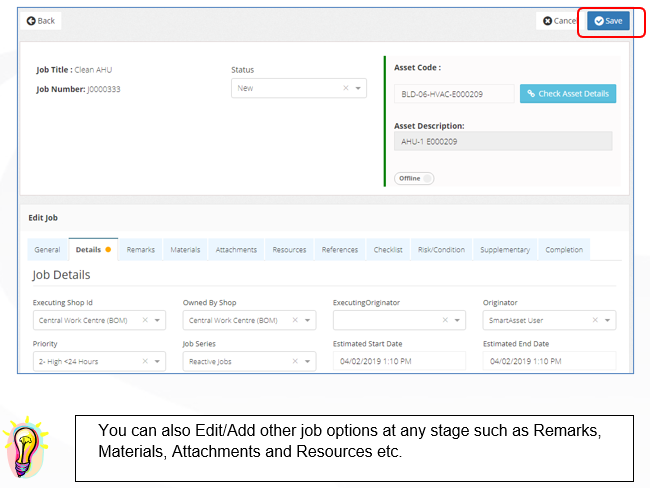The width and height of the screenshot is (650, 488).
Task: Click the Job Details heading
Action: click(61, 275)
